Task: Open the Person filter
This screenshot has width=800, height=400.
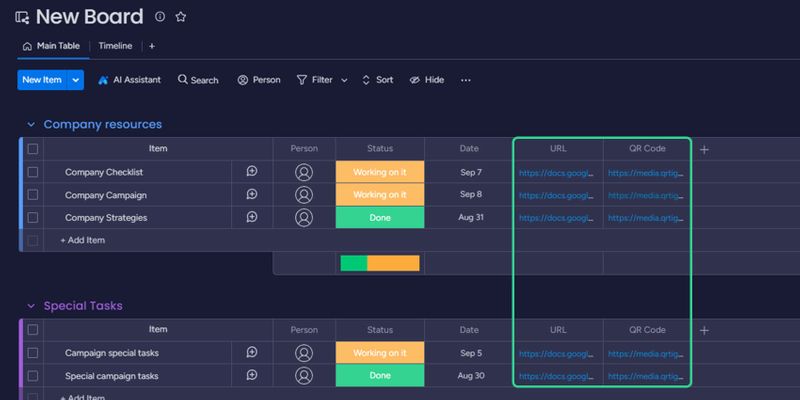Action: coord(259,80)
